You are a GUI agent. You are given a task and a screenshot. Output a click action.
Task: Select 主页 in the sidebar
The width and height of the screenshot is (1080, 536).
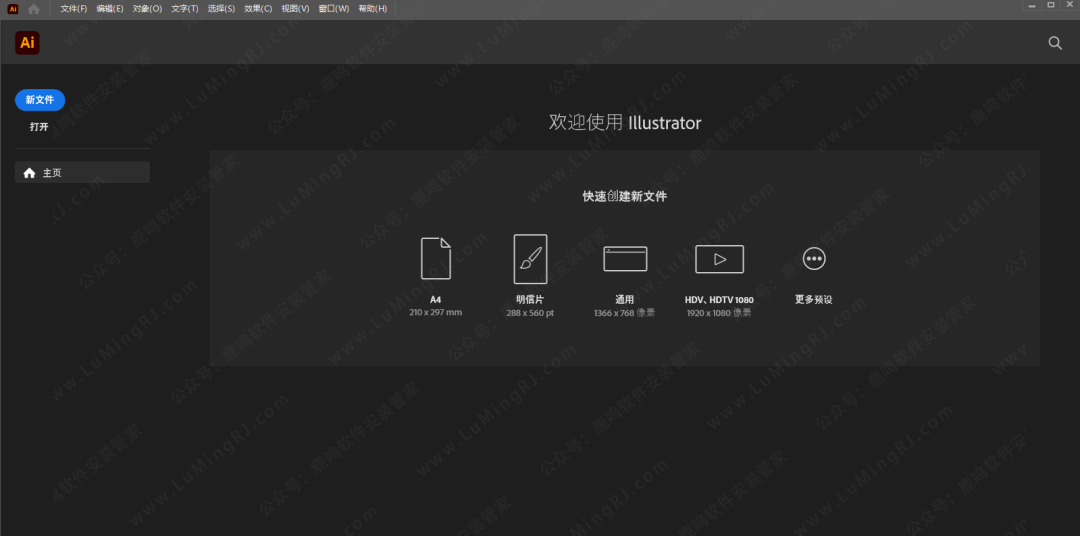tap(83, 172)
